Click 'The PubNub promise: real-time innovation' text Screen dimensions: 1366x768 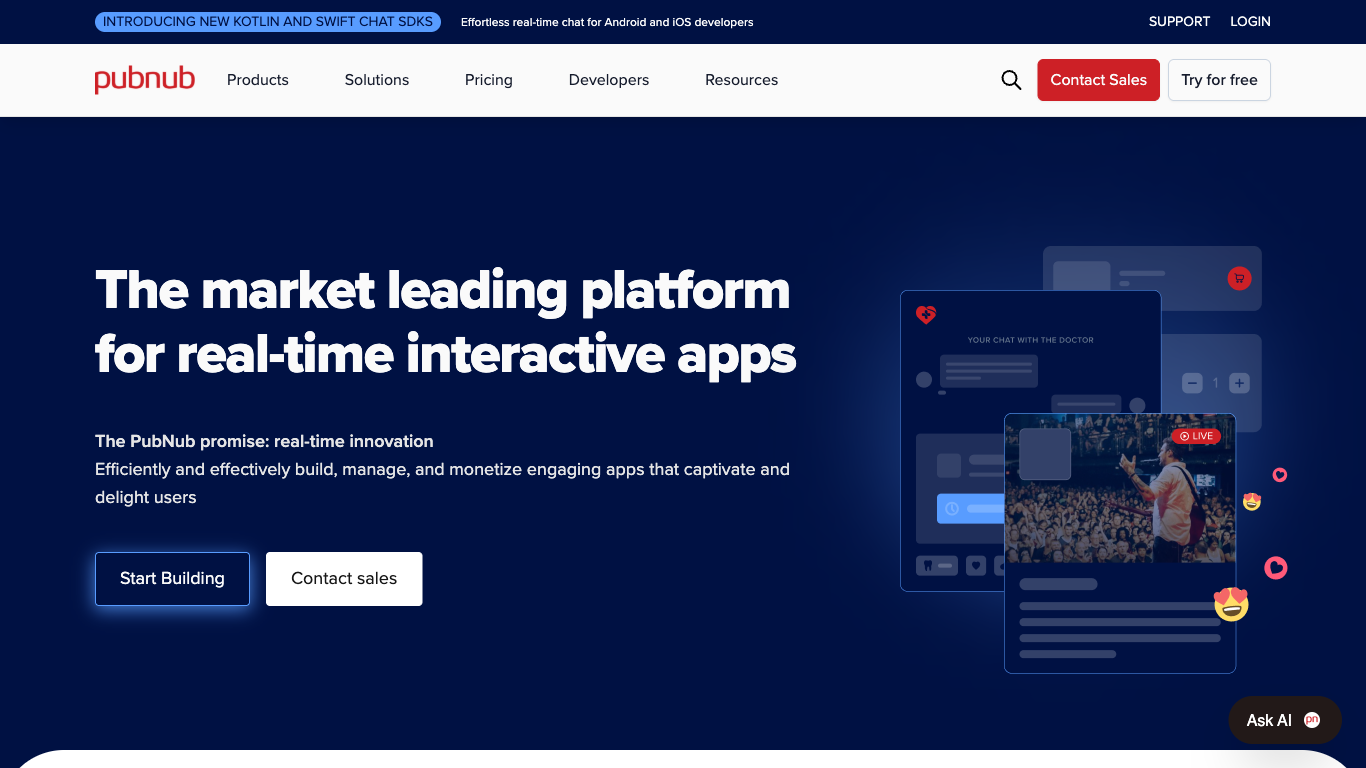tap(264, 441)
